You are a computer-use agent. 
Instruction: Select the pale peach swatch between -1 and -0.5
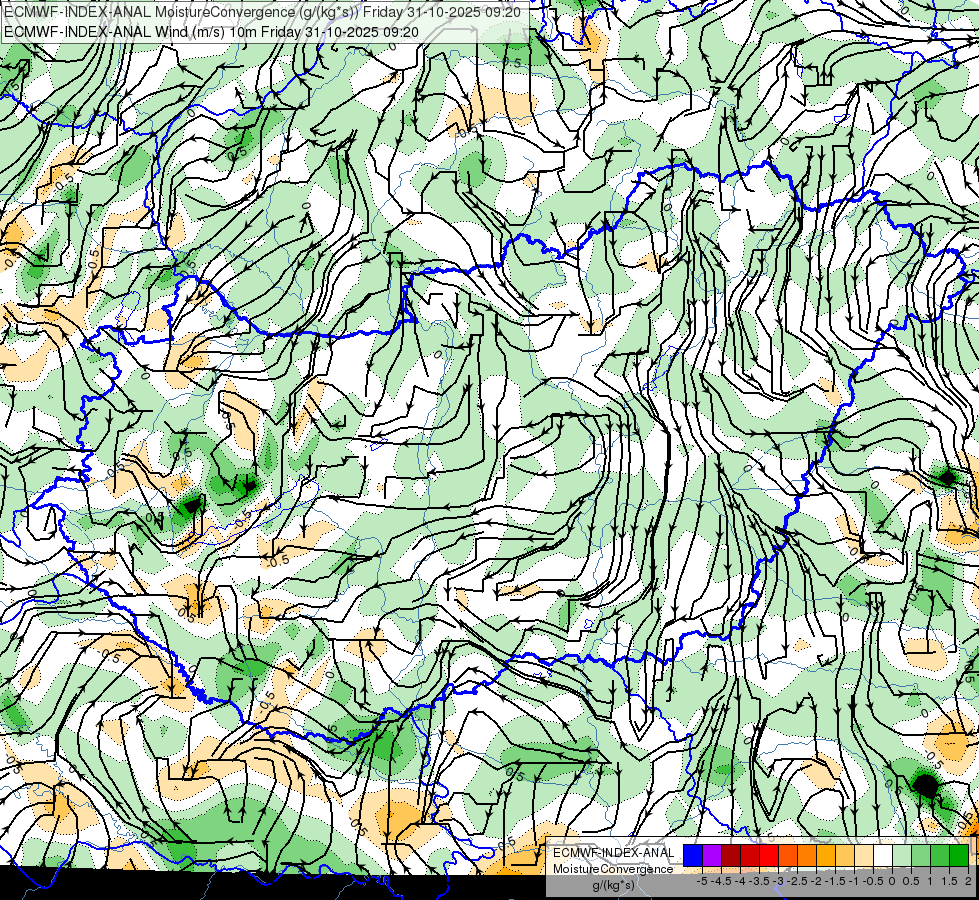tap(864, 856)
